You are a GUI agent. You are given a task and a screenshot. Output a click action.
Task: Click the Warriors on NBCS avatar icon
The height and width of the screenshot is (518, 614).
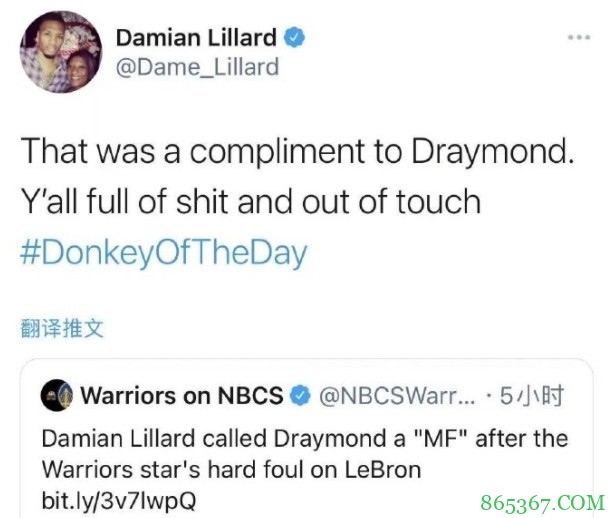click(x=57, y=395)
